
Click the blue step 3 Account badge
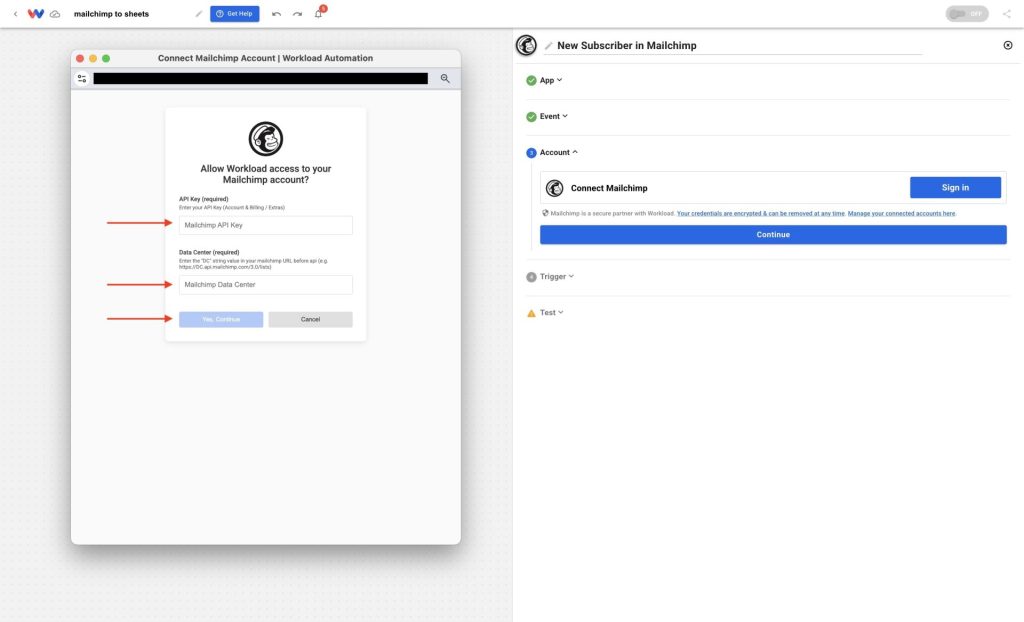[532, 153]
